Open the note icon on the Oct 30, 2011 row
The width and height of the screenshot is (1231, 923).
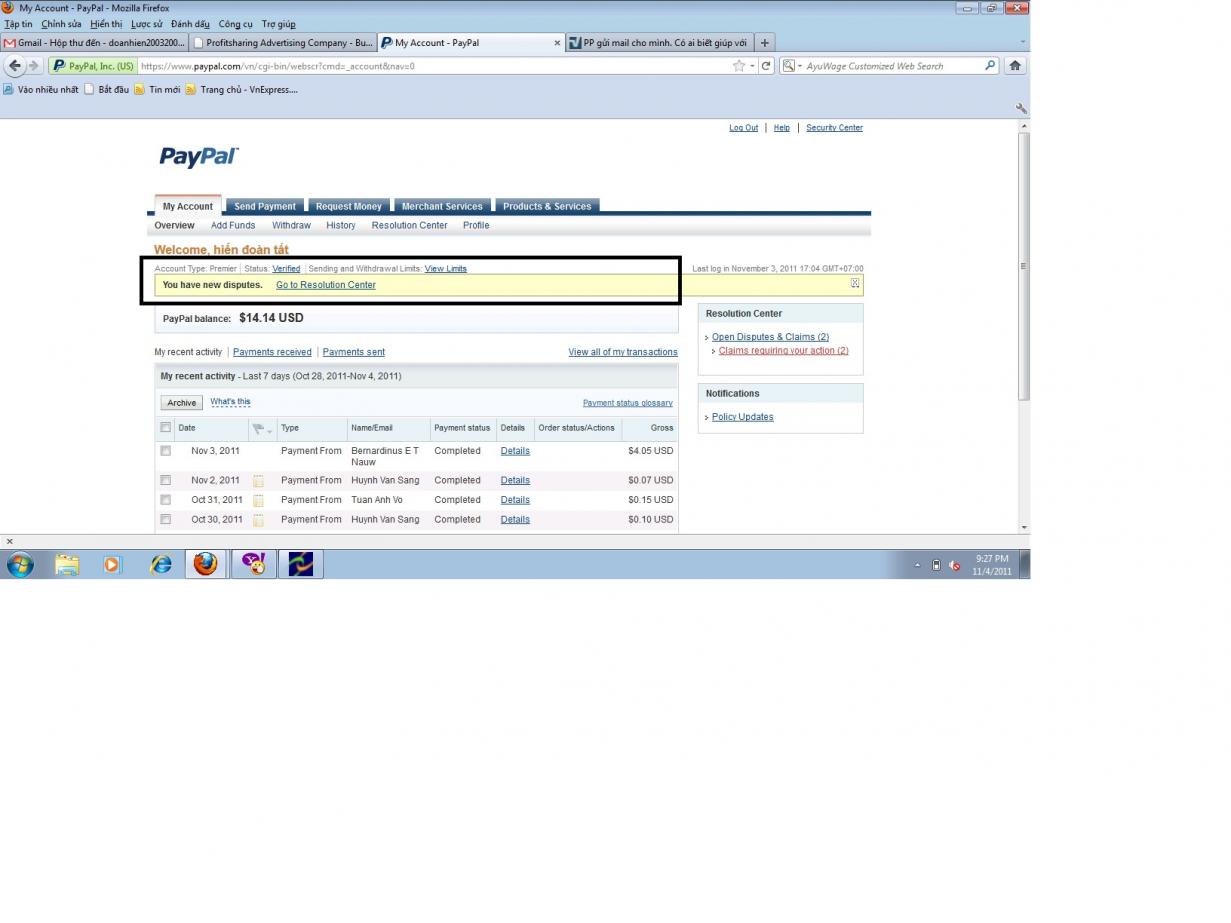pos(258,520)
